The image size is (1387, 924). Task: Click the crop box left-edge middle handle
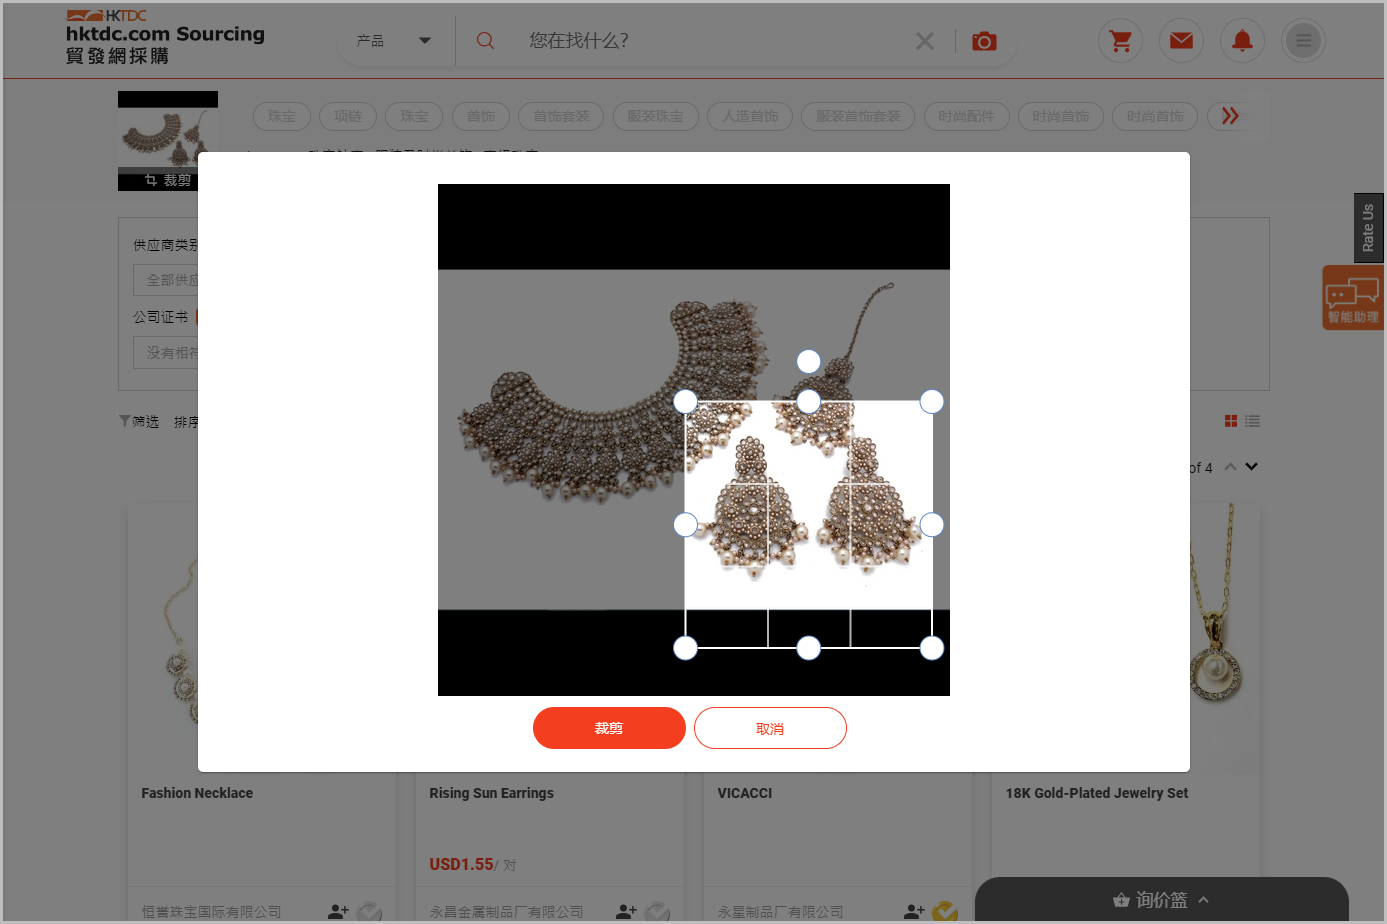(x=685, y=525)
